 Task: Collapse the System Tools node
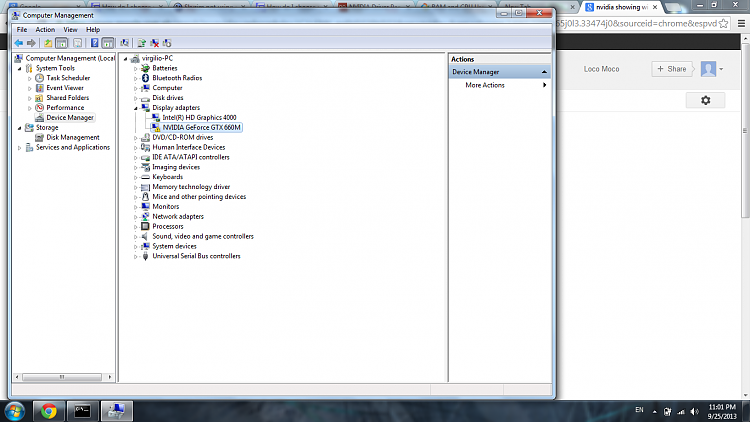click(x=20, y=68)
